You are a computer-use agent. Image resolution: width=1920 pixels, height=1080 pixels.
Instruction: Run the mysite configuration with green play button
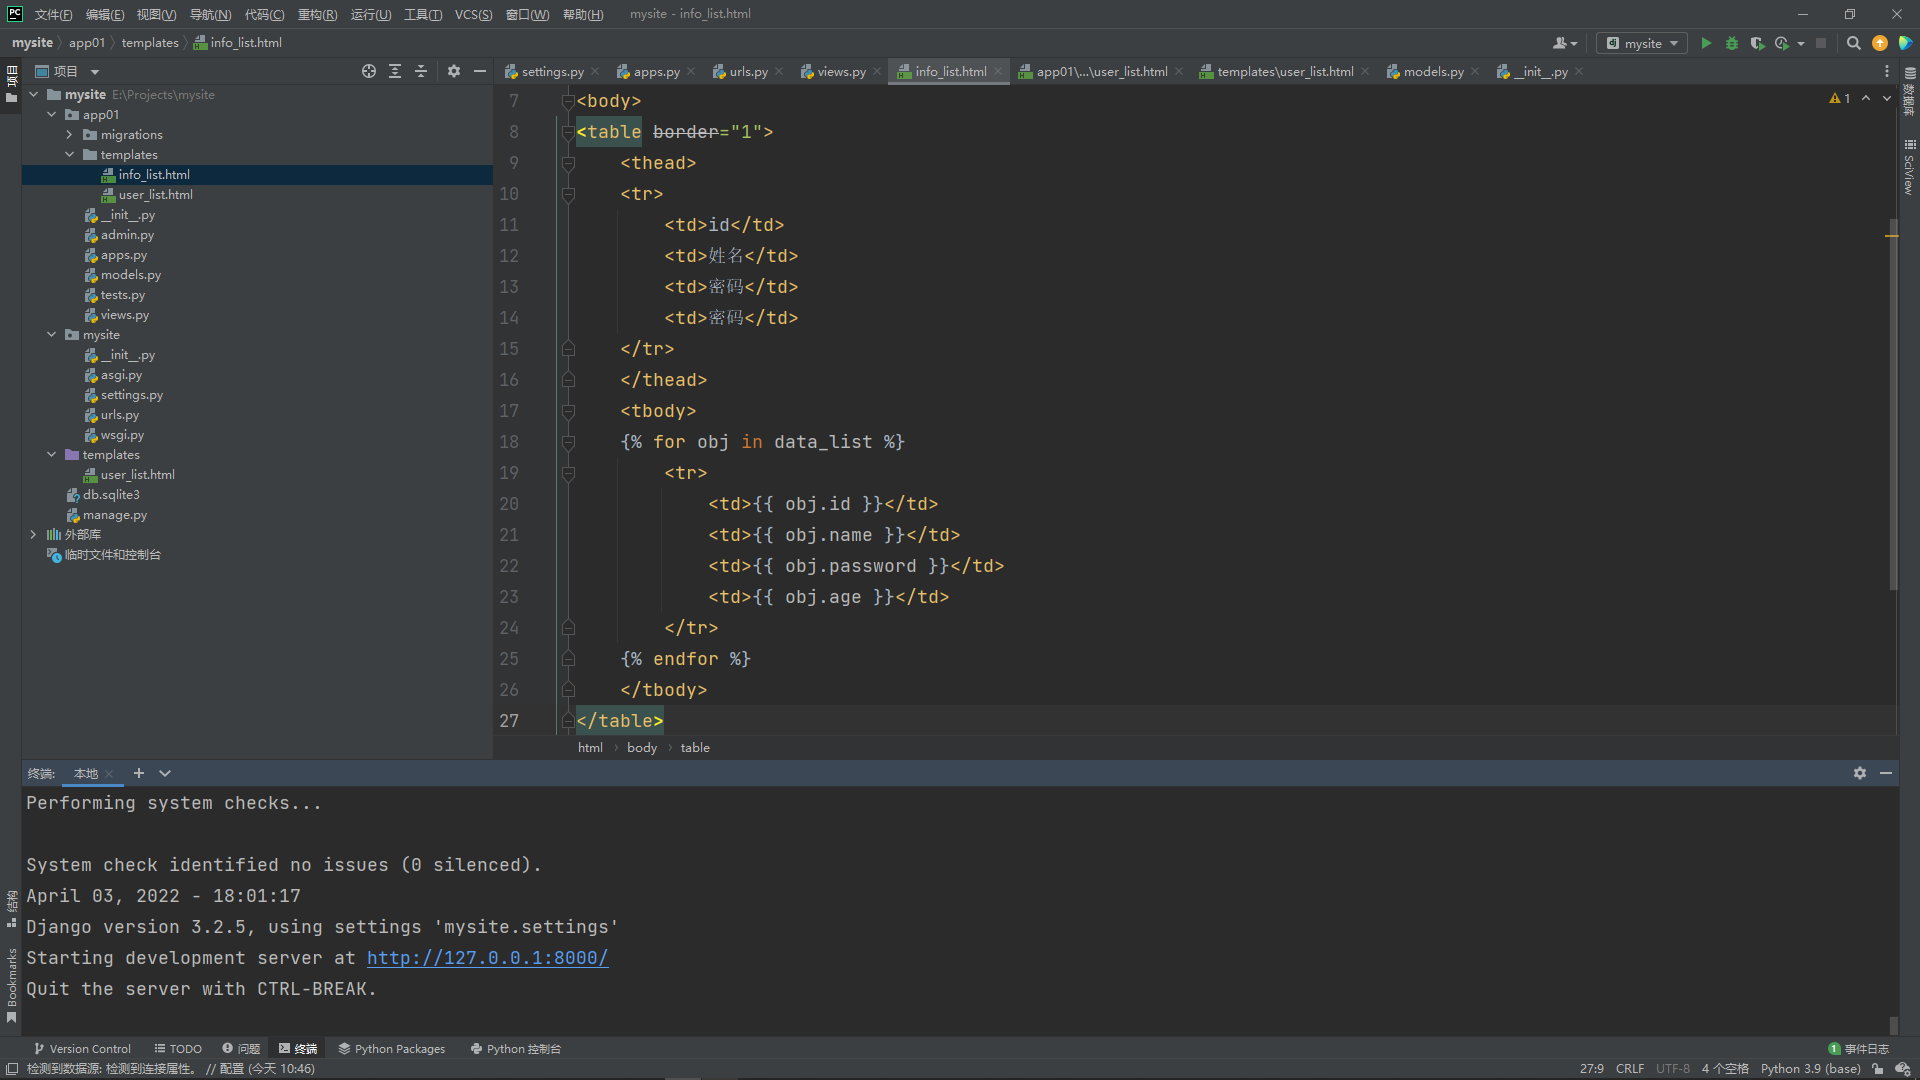pos(1706,43)
